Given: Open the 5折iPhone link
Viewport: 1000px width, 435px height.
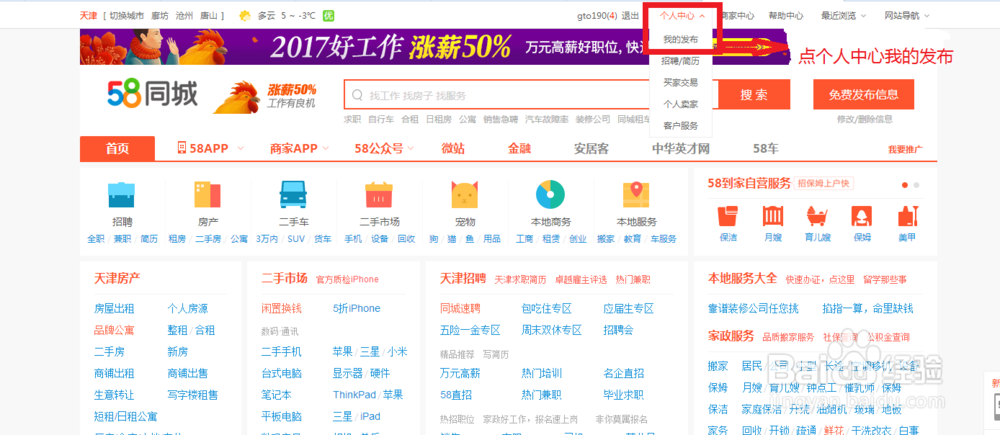Looking at the screenshot, I should tap(357, 309).
